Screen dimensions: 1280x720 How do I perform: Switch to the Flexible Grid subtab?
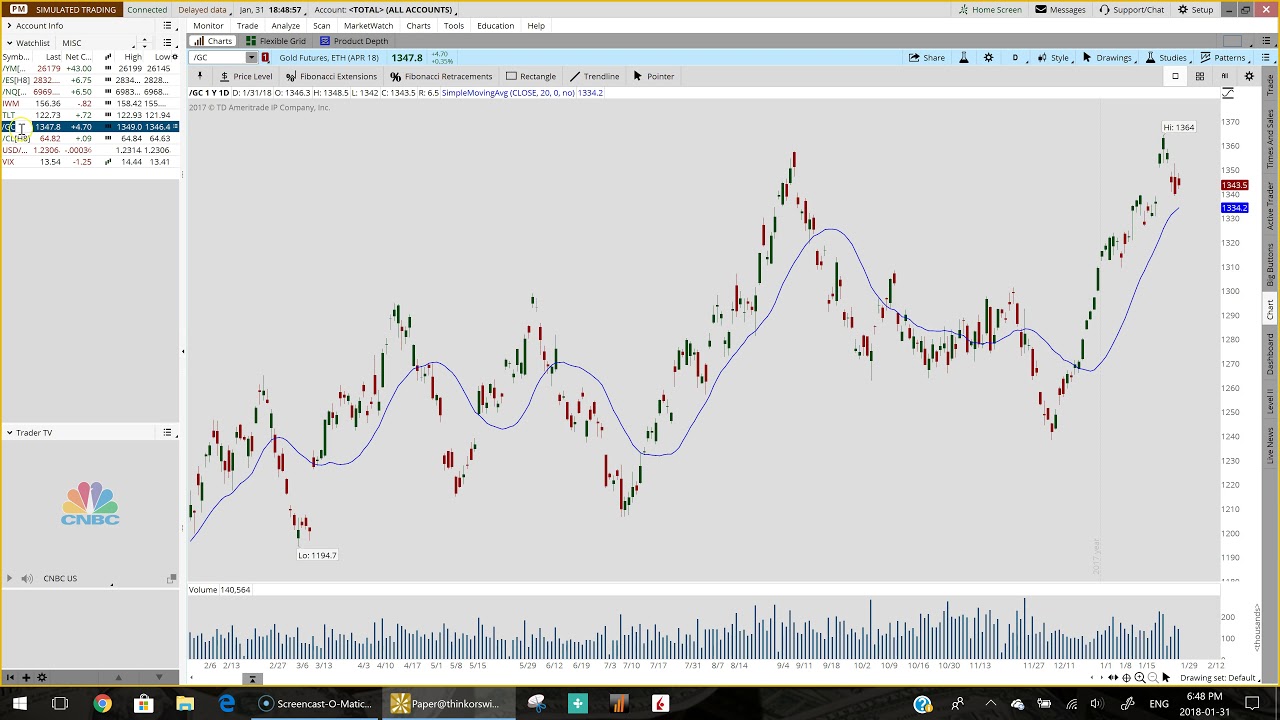pos(276,41)
